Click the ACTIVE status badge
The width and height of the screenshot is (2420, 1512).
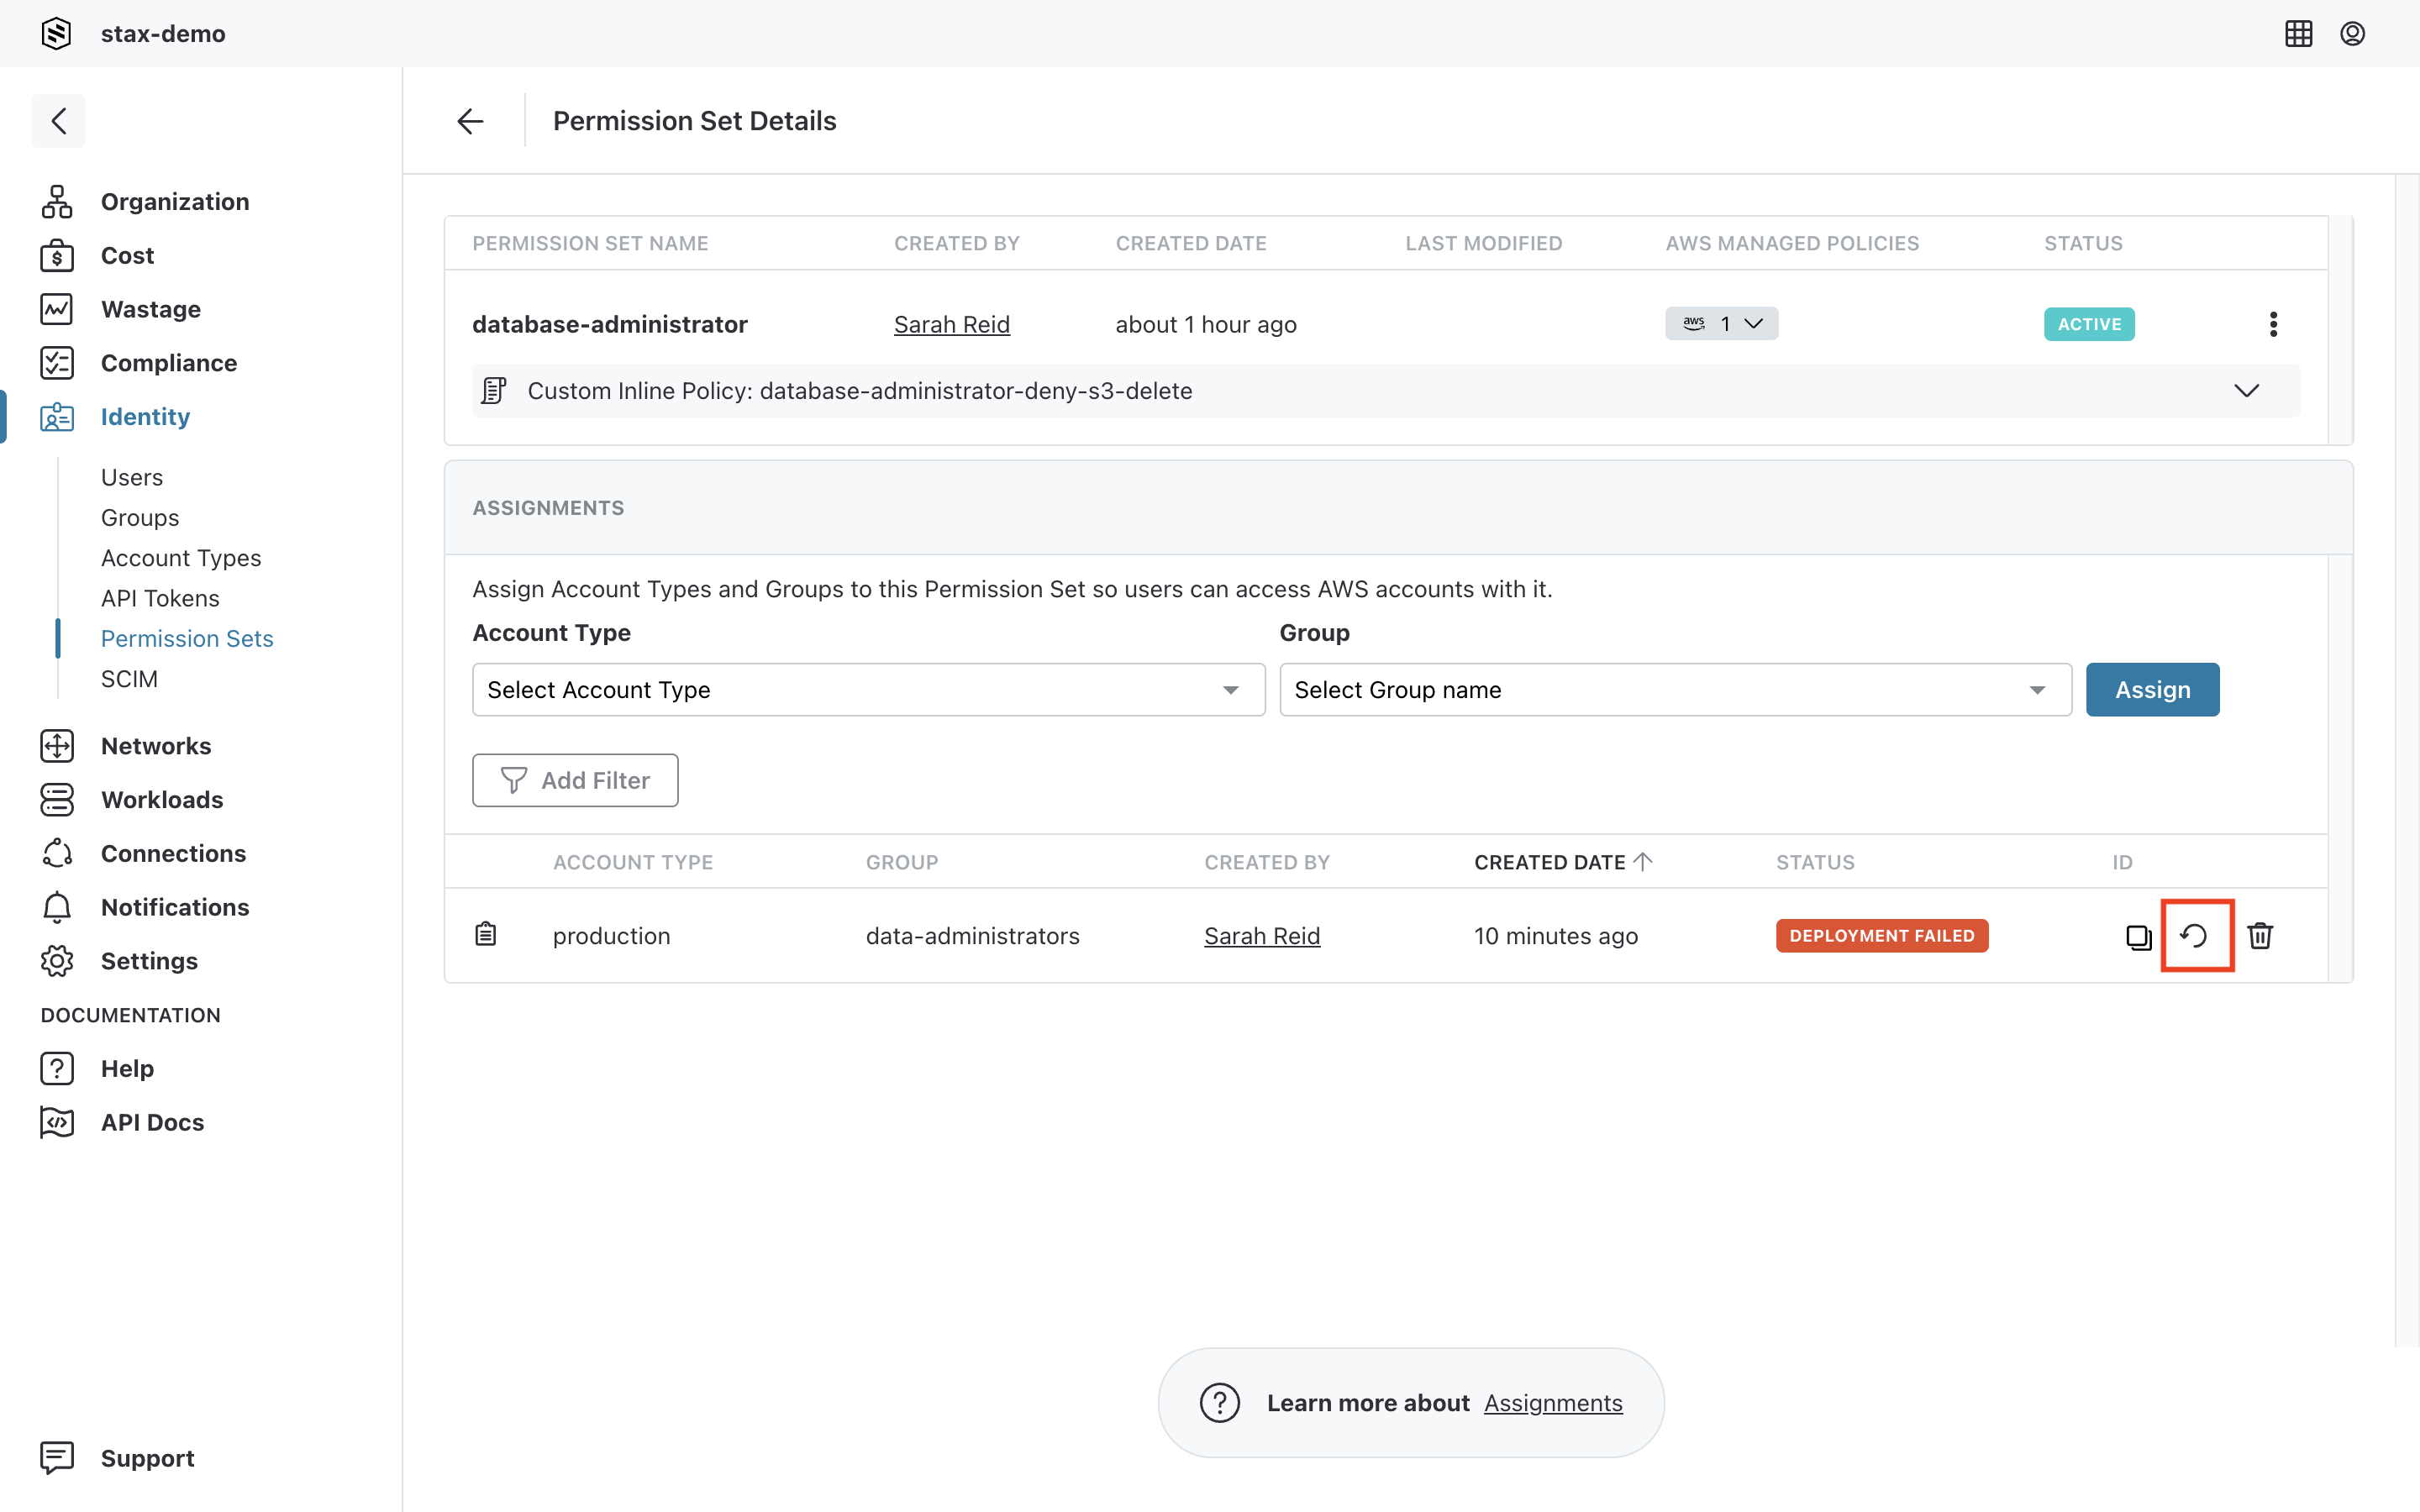tap(2089, 324)
